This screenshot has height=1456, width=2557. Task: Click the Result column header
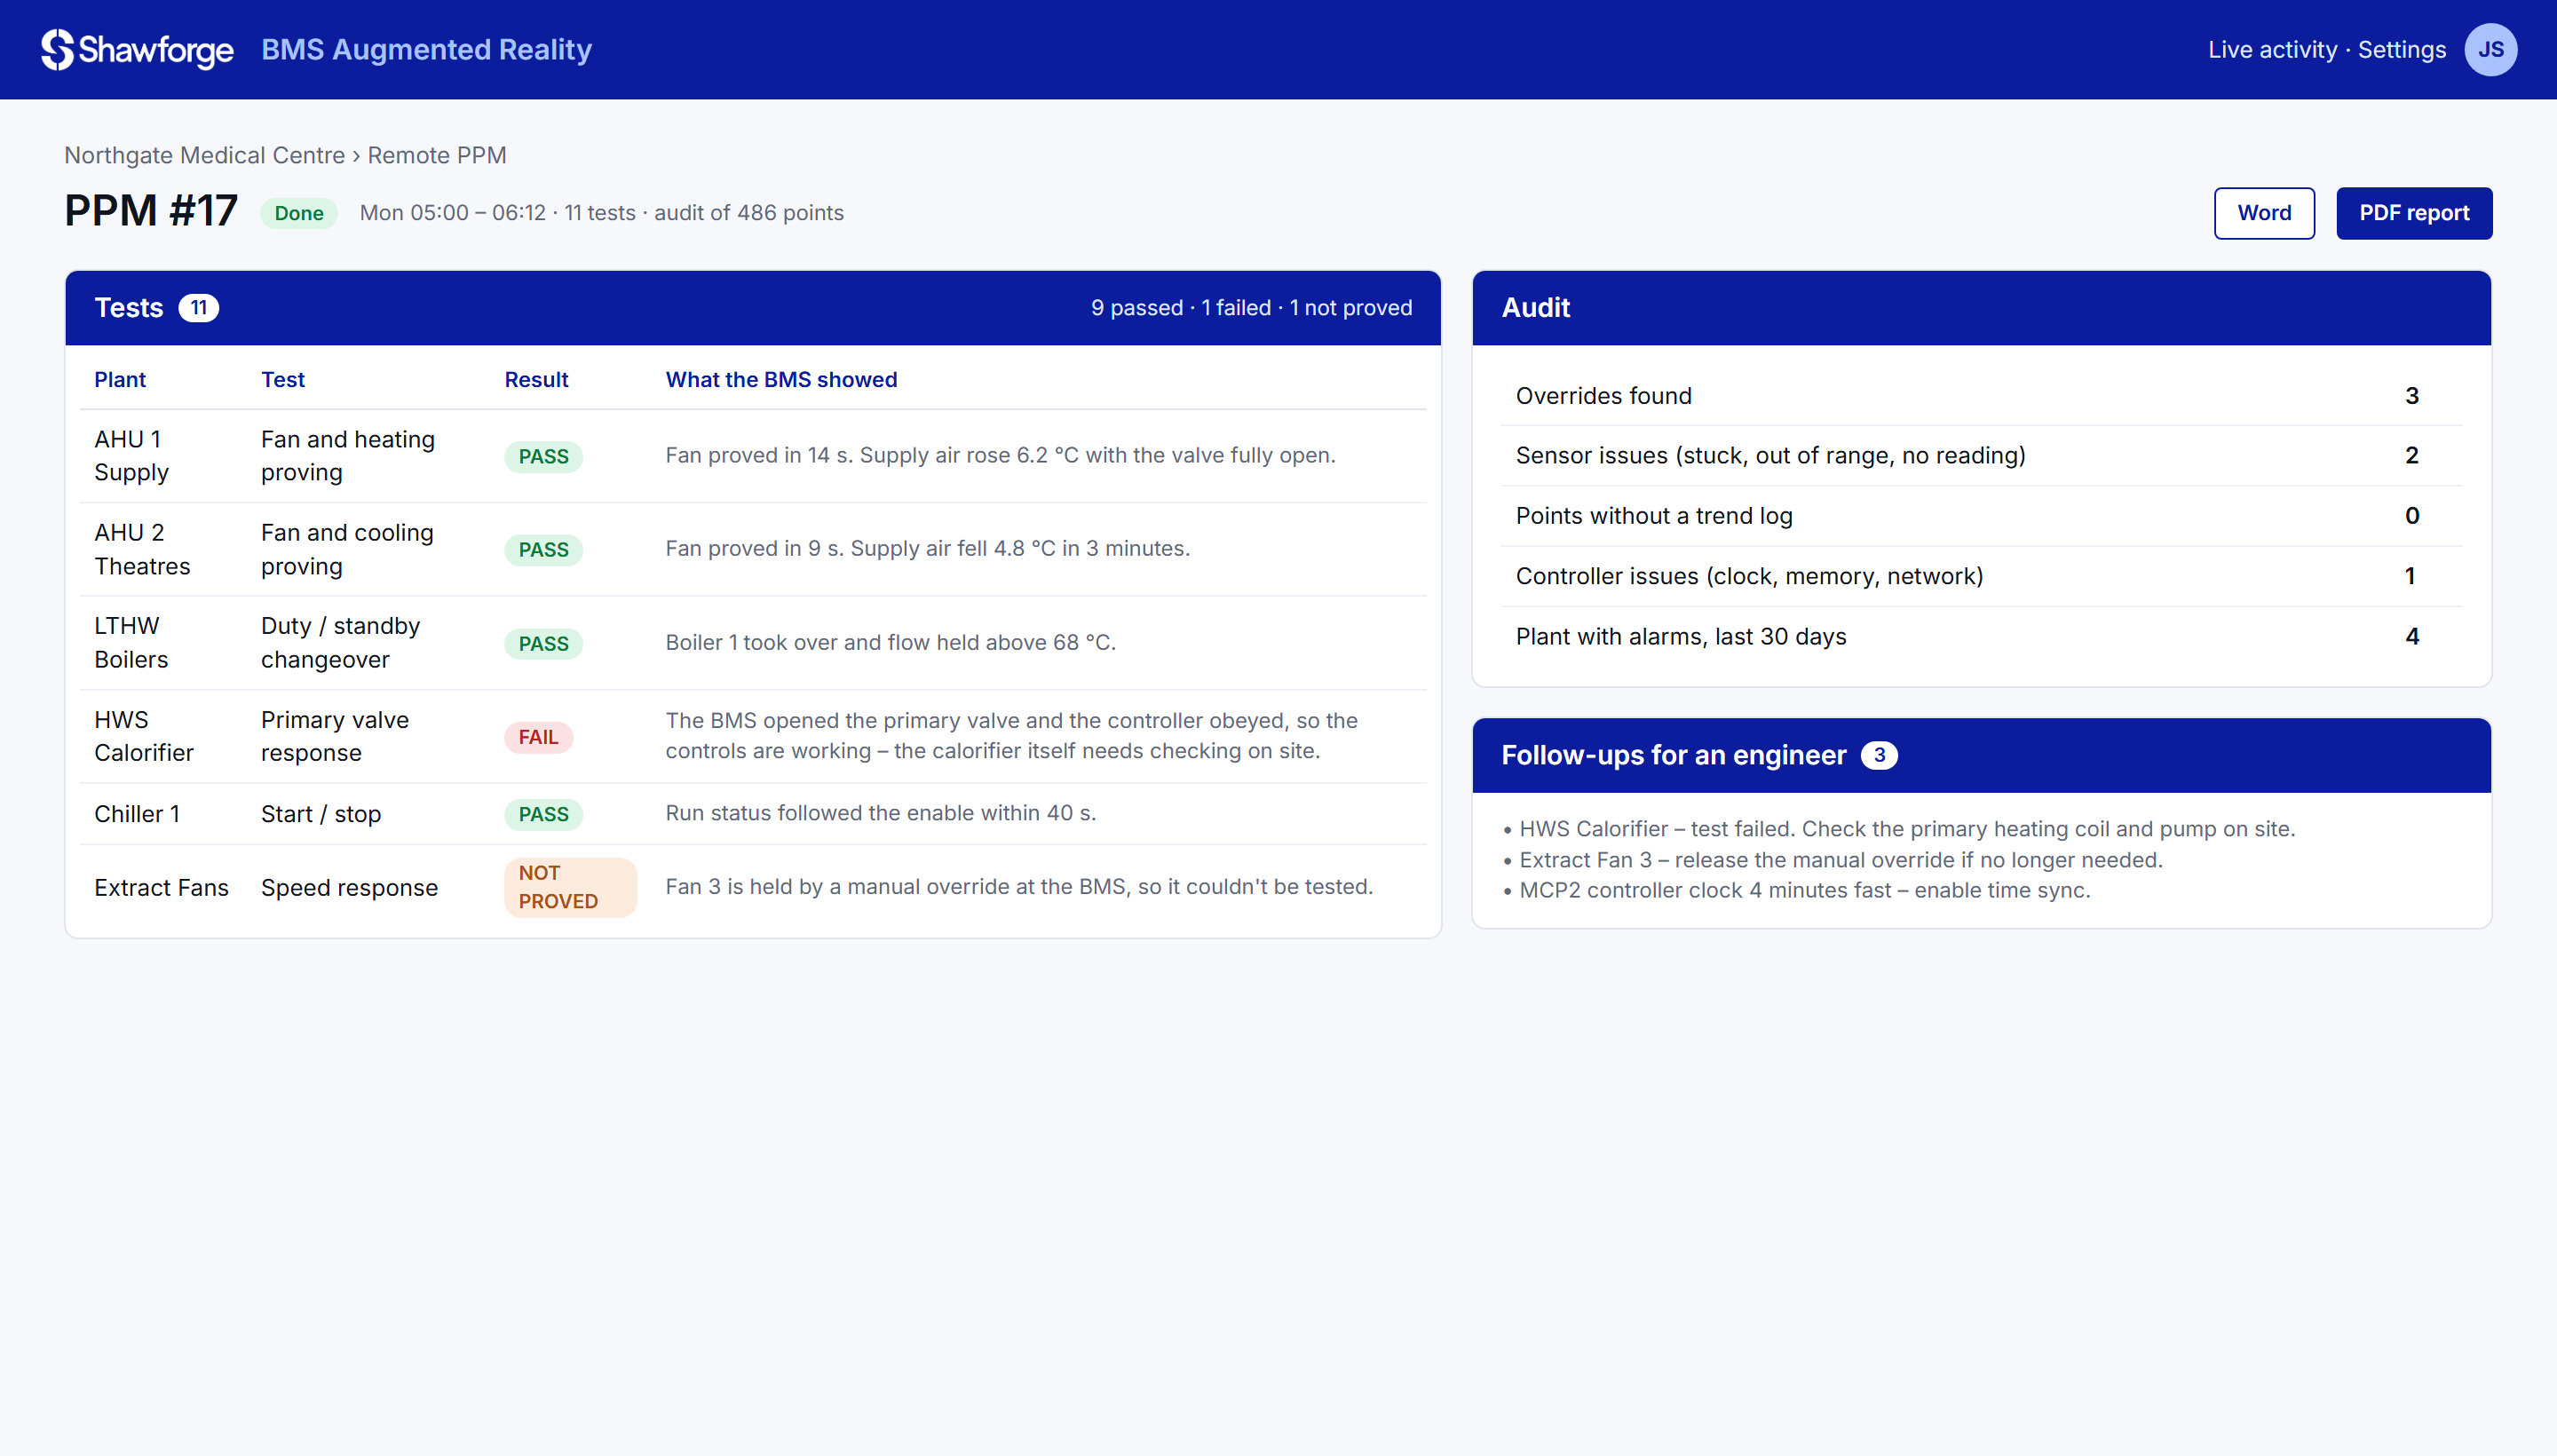click(536, 380)
